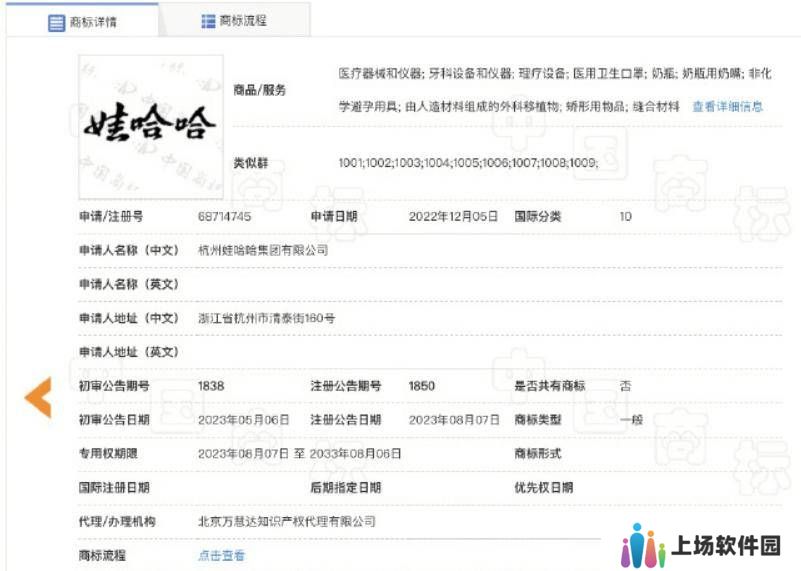The image size is (801, 571).
Task: Click registration announcement issue 1850
Action: click(422, 386)
